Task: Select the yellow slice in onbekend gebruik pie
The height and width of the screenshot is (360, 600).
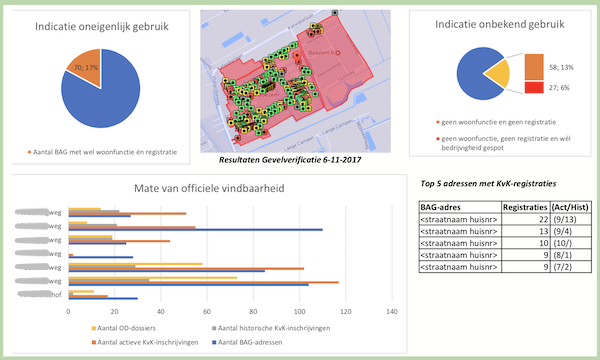Action: [x=499, y=74]
